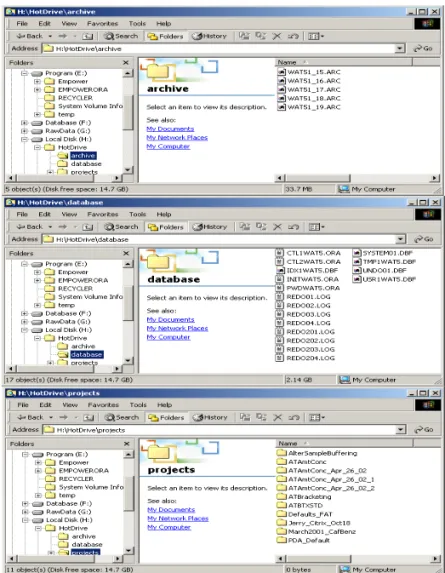Expand Database (F:) in archive window tree
The image size is (445, 573).
coord(24,123)
